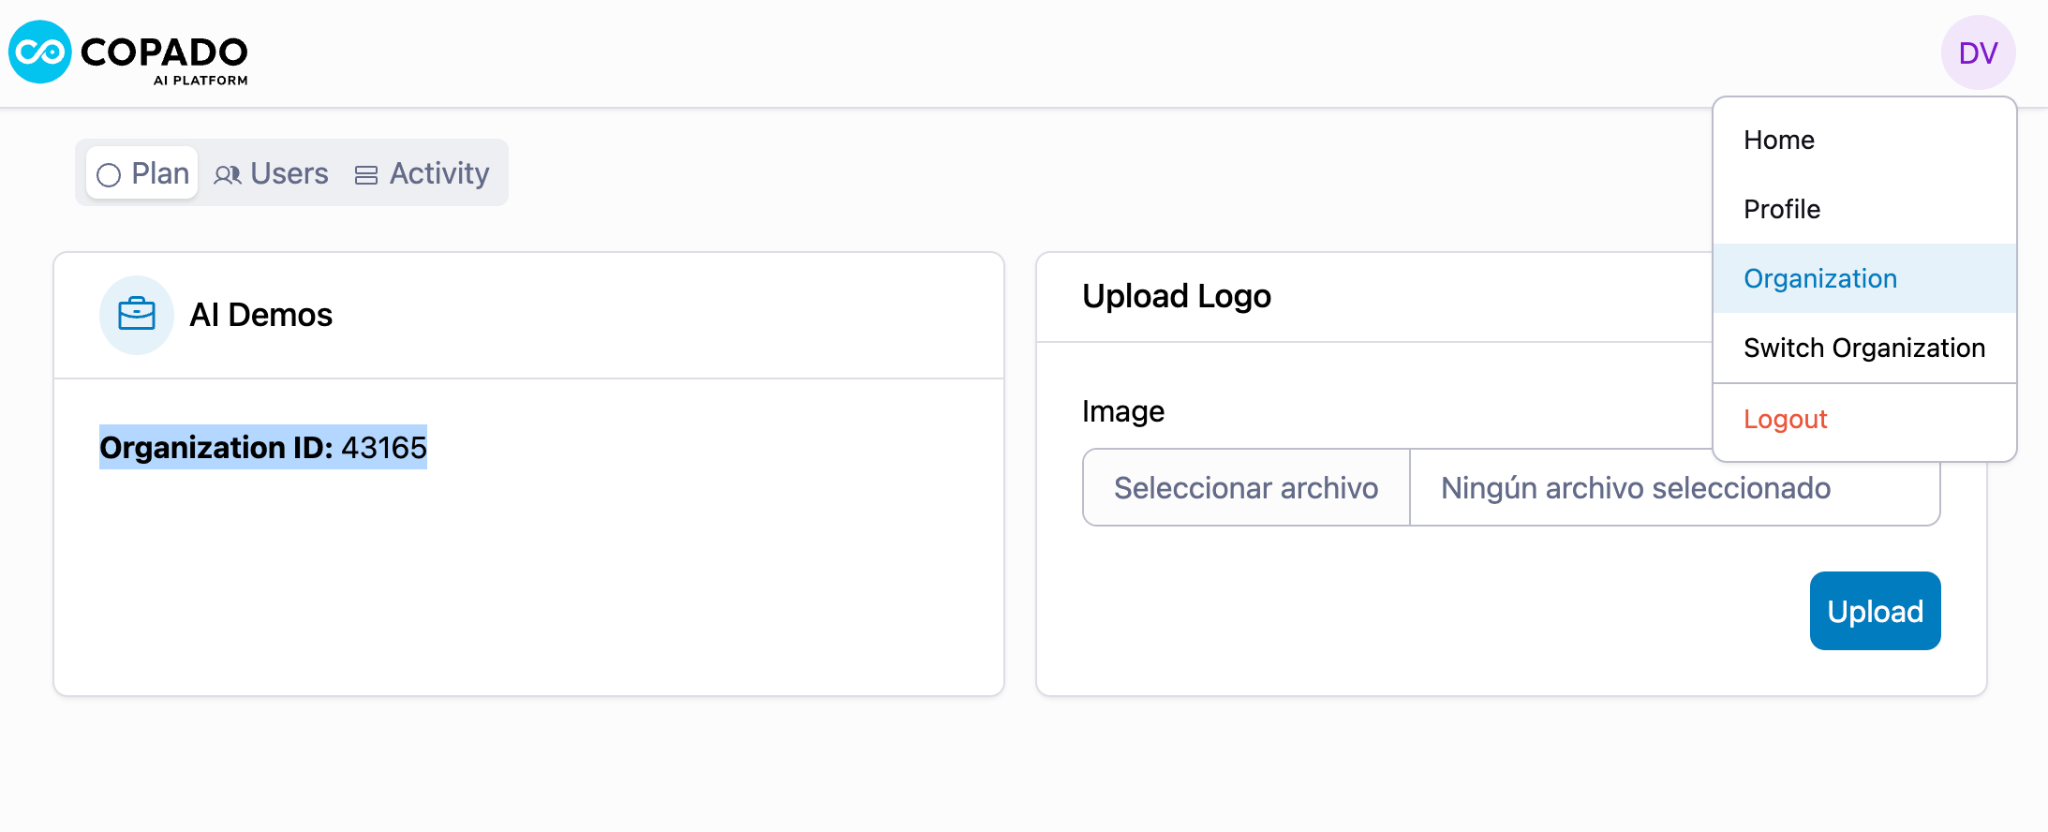Click the briefcase icon beside AI Demos

137,315
